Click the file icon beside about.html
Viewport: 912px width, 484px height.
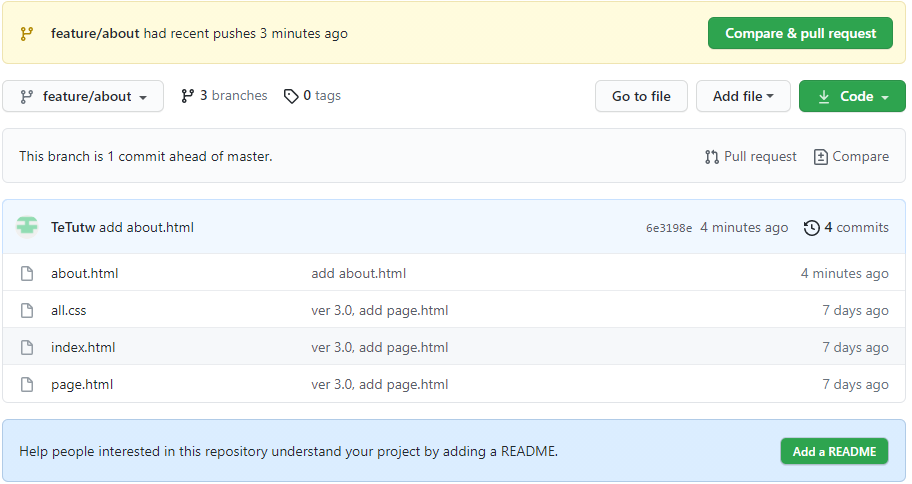[28, 273]
